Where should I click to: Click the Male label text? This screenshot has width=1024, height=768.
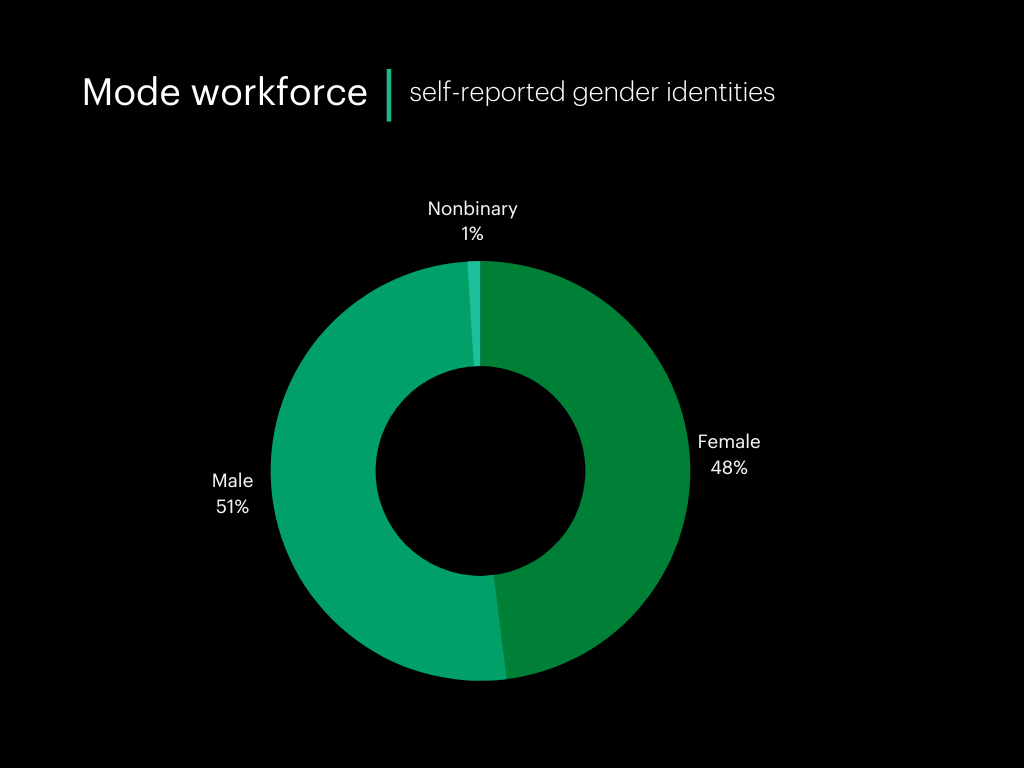(x=232, y=480)
